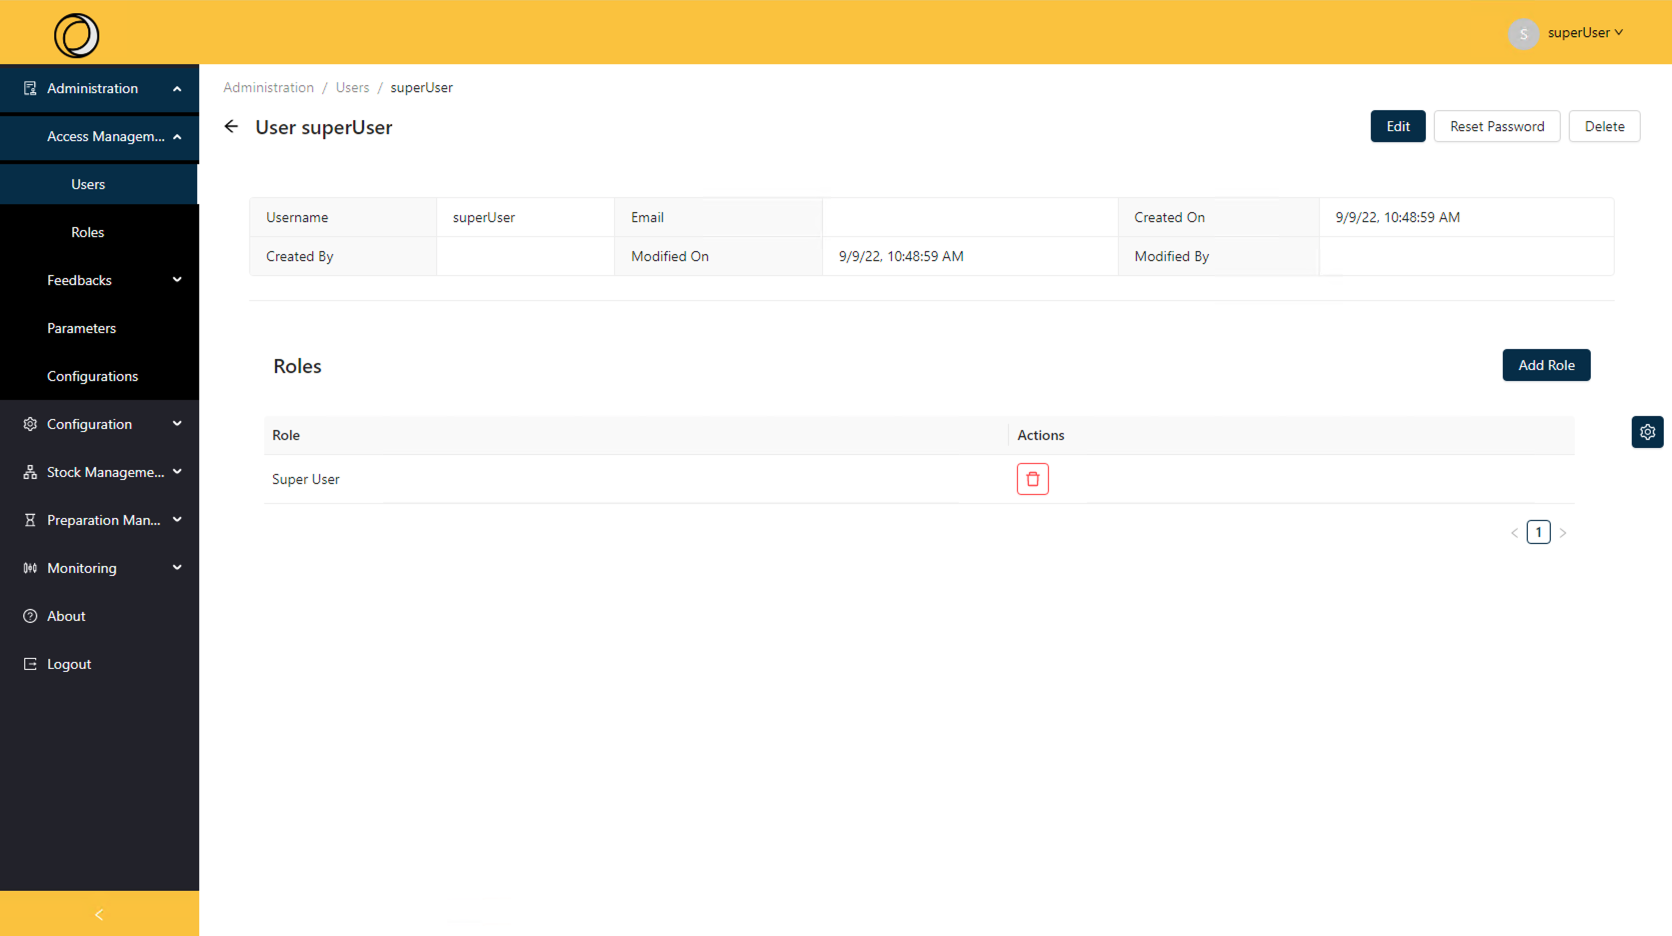
Task: Click the Logout icon in sidebar
Action: pyautogui.click(x=30, y=664)
